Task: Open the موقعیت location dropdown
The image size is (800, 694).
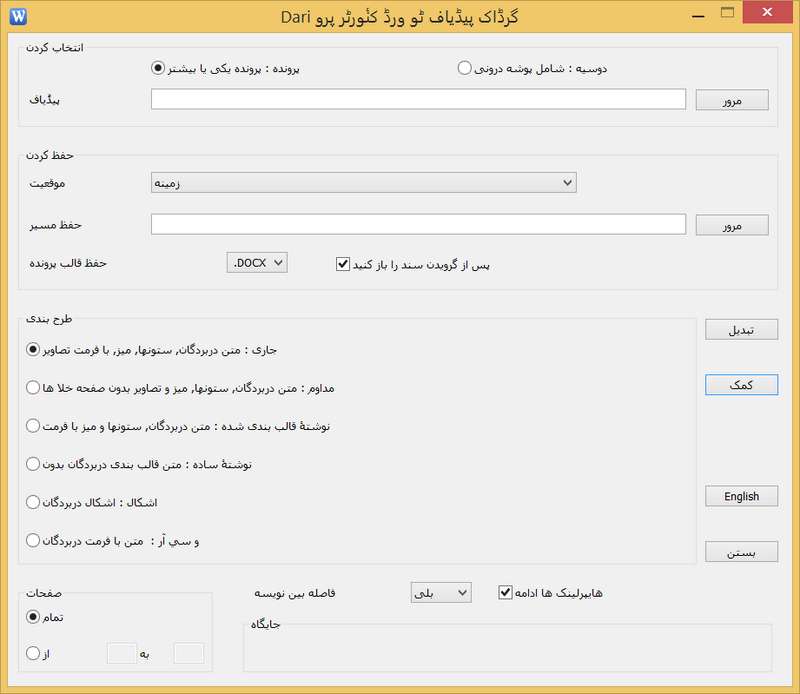Action: click(361, 182)
